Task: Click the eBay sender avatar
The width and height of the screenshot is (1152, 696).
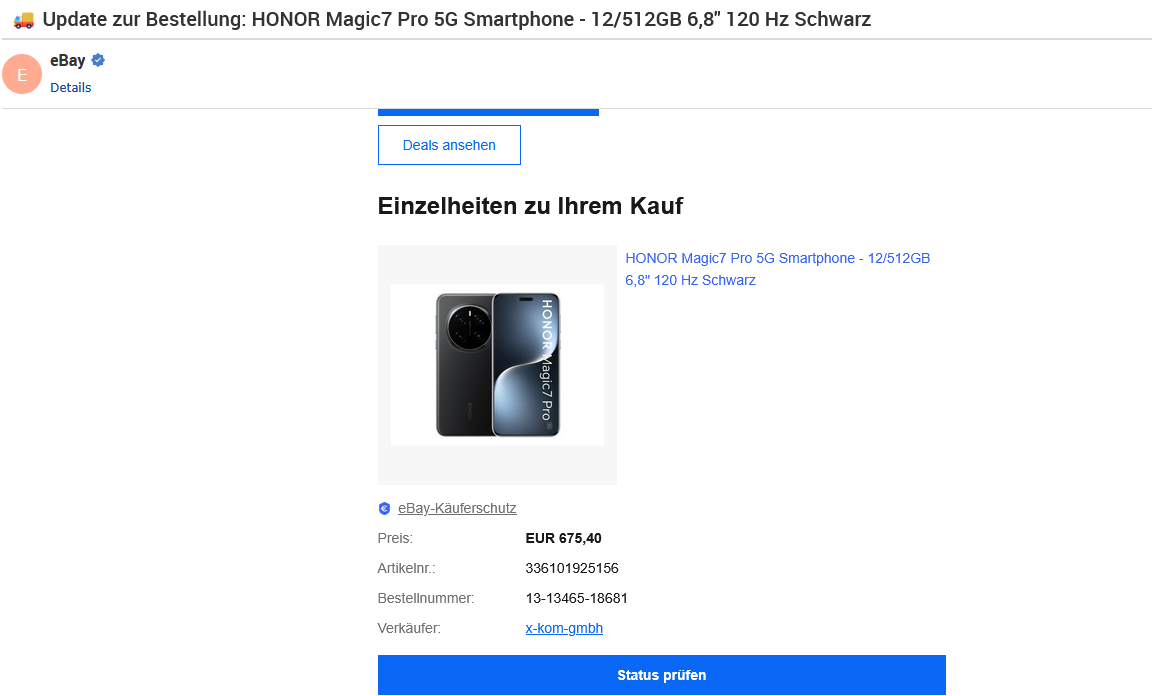Action: pos(22,74)
